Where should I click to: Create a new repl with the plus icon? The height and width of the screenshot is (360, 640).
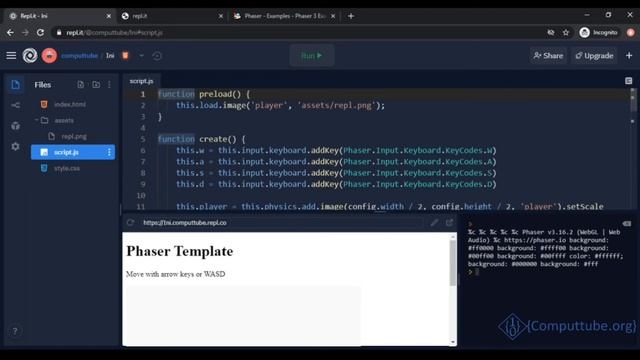tap(629, 56)
